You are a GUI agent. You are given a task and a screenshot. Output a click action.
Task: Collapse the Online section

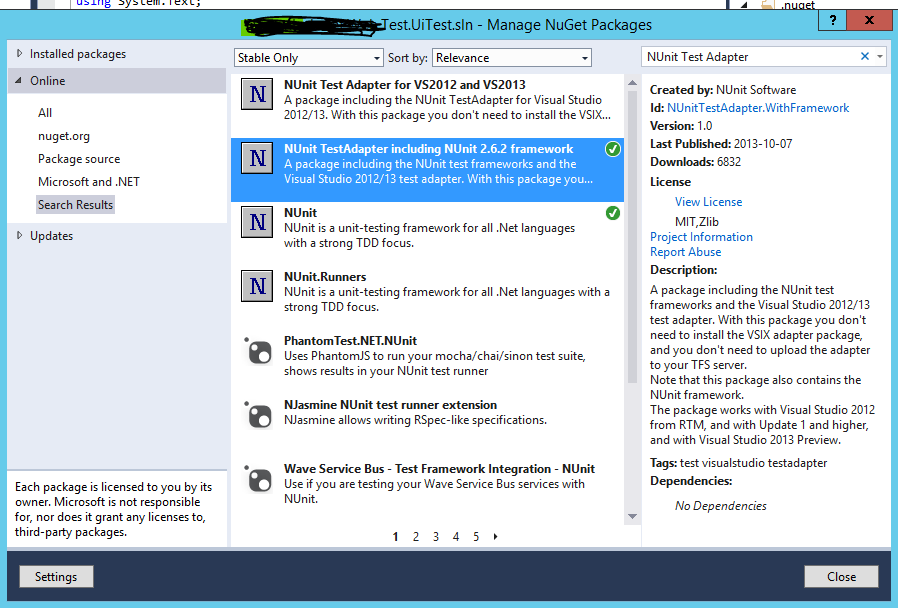[x=18, y=80]
